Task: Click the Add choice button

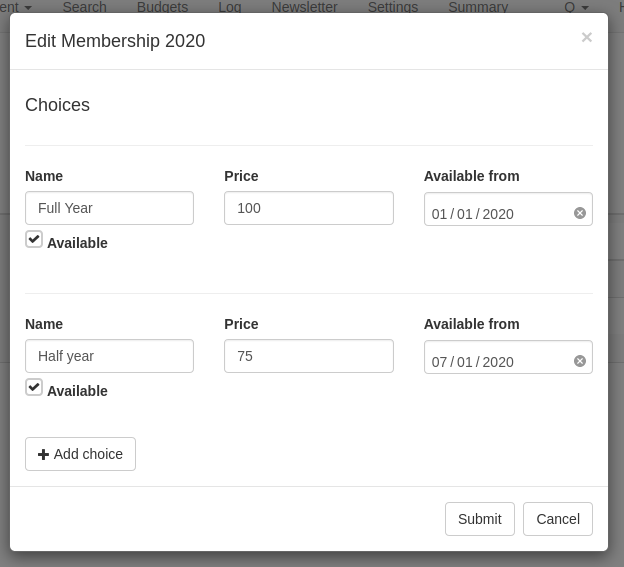Action: click(x=80, y=454)
